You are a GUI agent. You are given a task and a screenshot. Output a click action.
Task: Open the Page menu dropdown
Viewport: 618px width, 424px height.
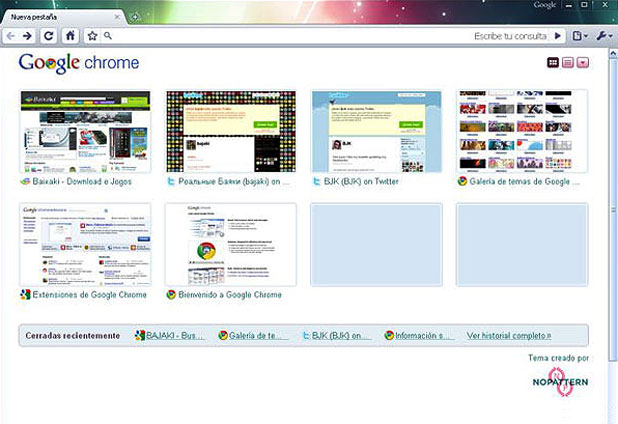[580, 36]
